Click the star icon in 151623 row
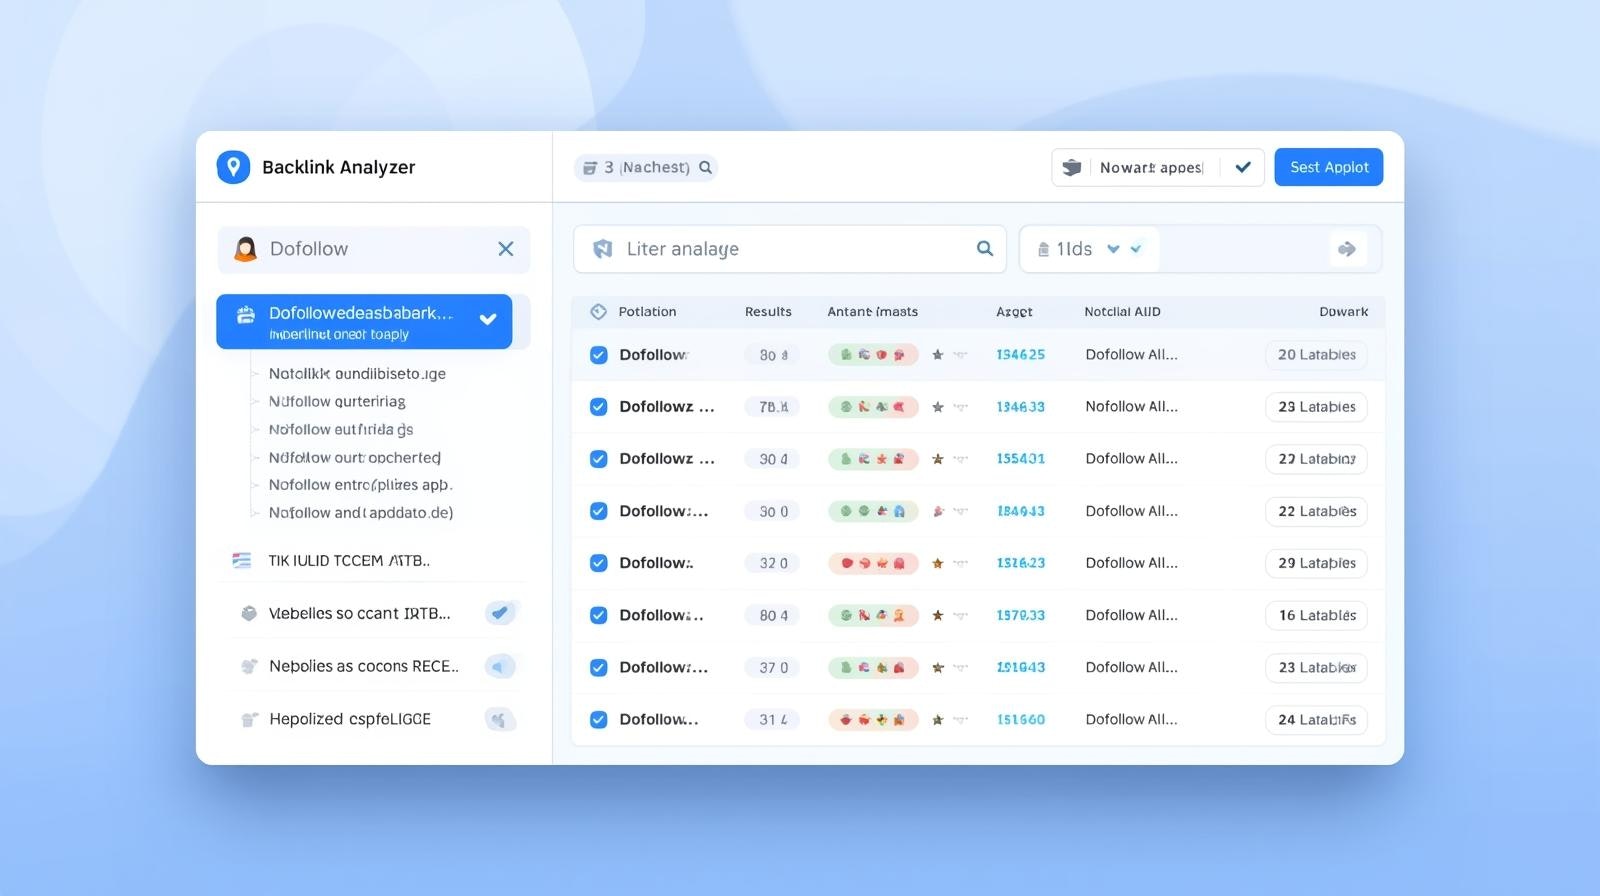1600x896 pixels. (937, 563)
